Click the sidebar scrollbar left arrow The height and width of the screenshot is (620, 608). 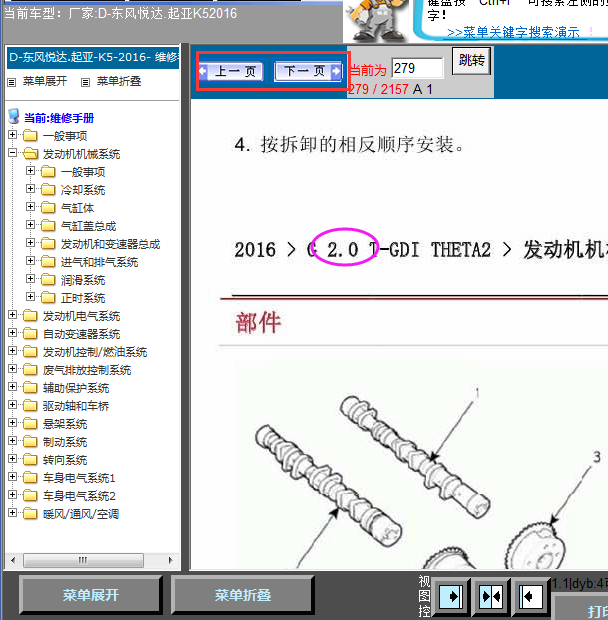(13, 560)
